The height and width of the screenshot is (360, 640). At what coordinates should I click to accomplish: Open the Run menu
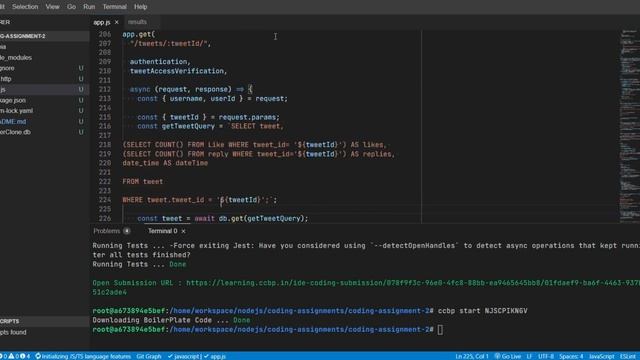tap(89, 7)
